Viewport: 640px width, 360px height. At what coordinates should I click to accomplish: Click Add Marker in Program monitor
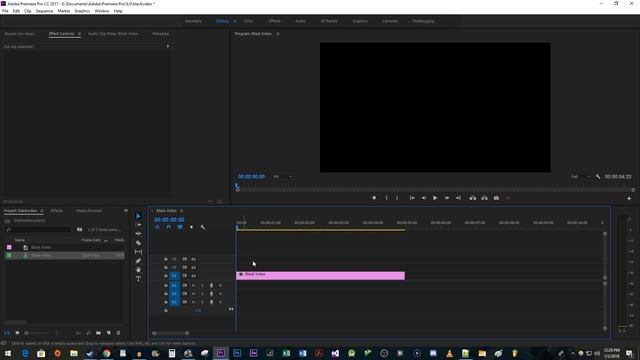point(374,198)
